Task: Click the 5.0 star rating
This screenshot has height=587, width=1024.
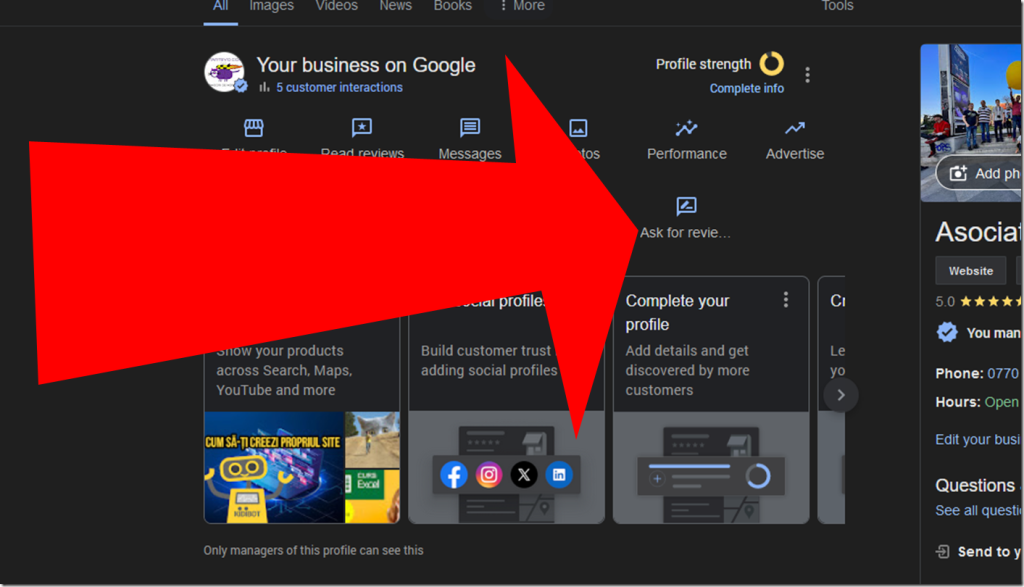Action: [977, 302]
